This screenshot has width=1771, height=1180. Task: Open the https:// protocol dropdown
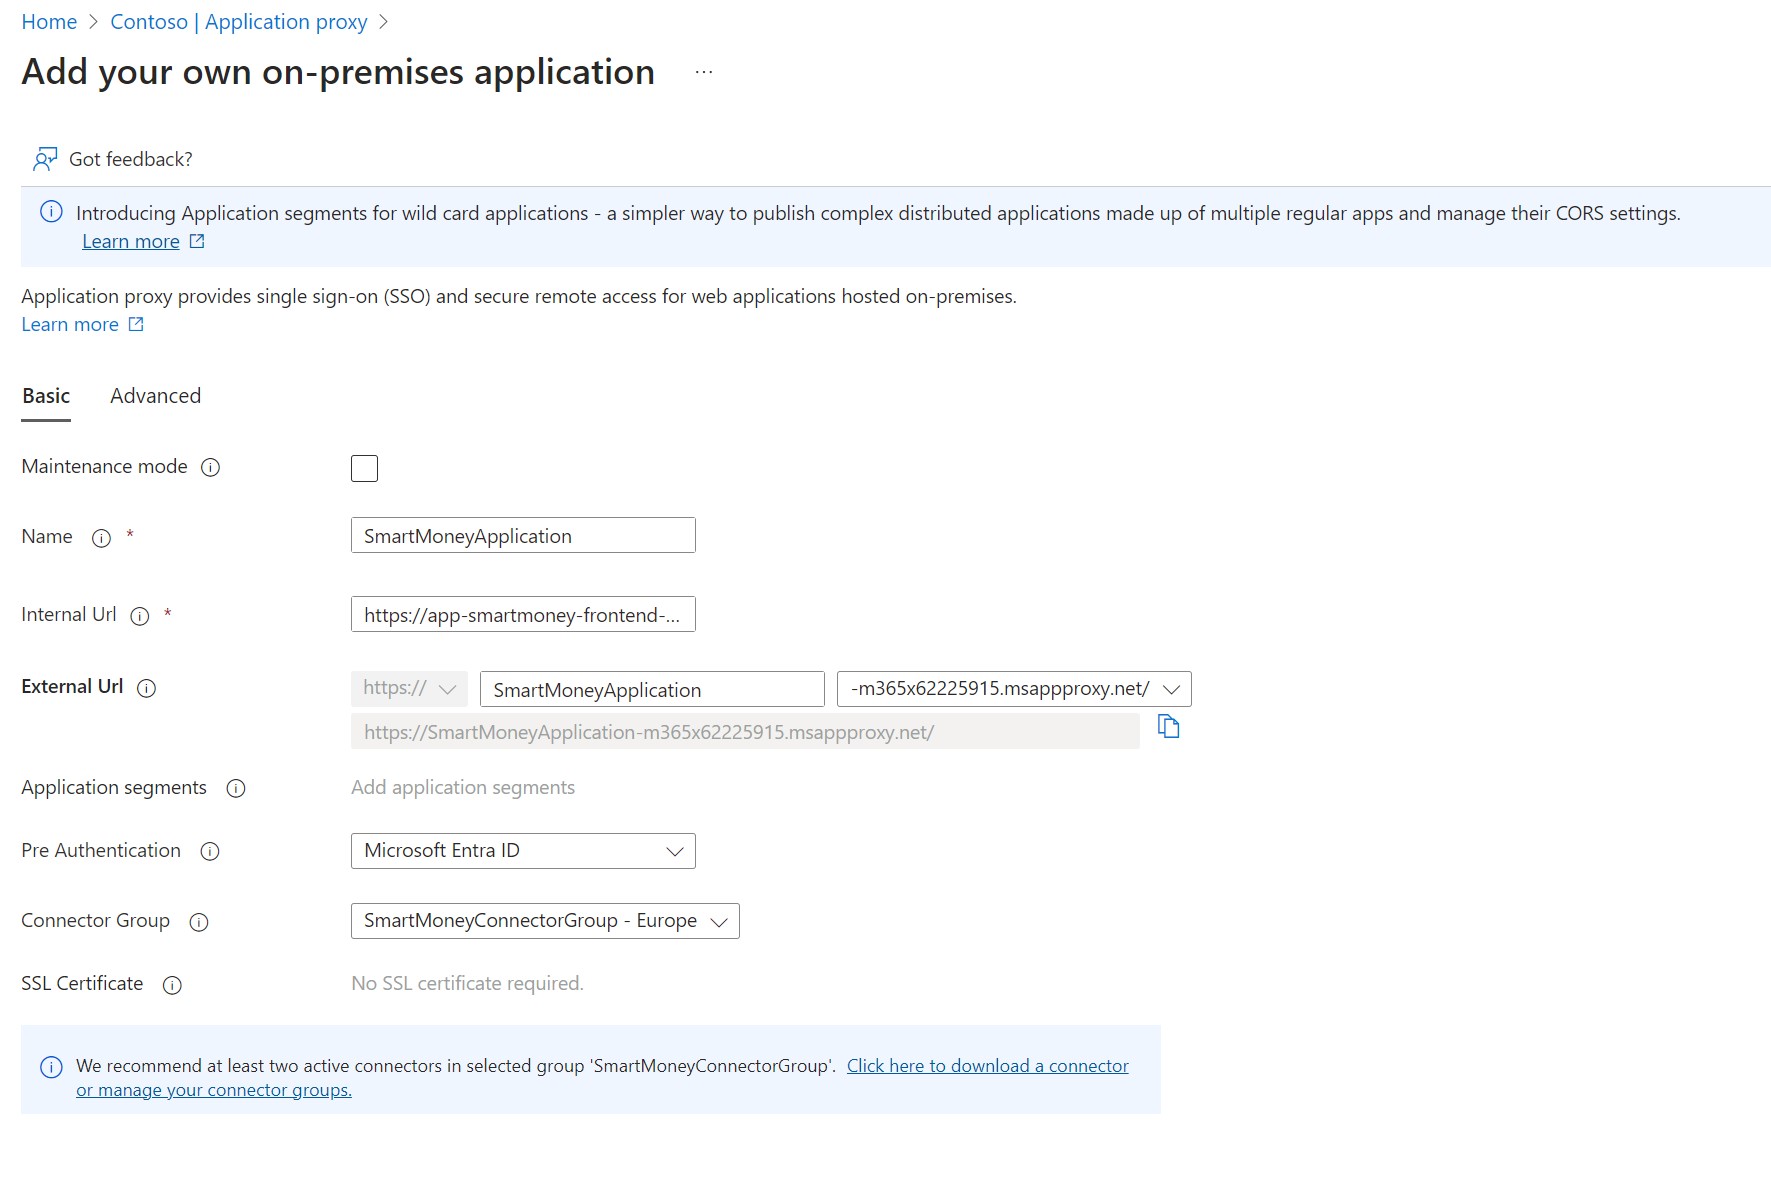409,689
